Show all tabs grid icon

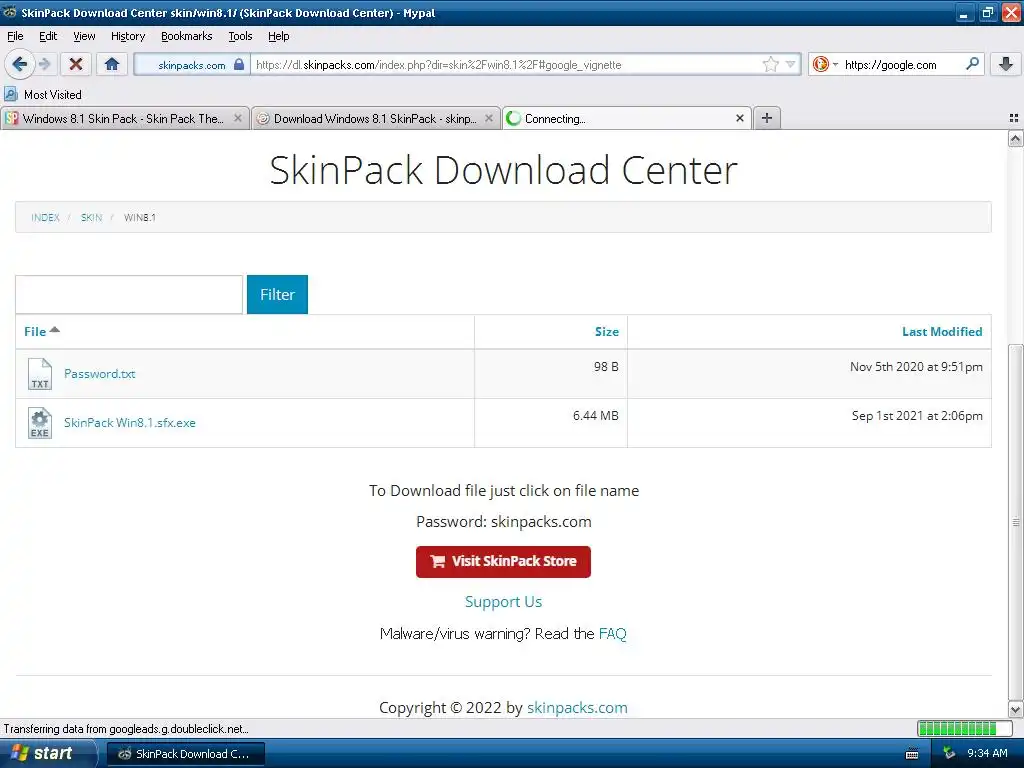pyautogui.click(x=1014, y=118)
